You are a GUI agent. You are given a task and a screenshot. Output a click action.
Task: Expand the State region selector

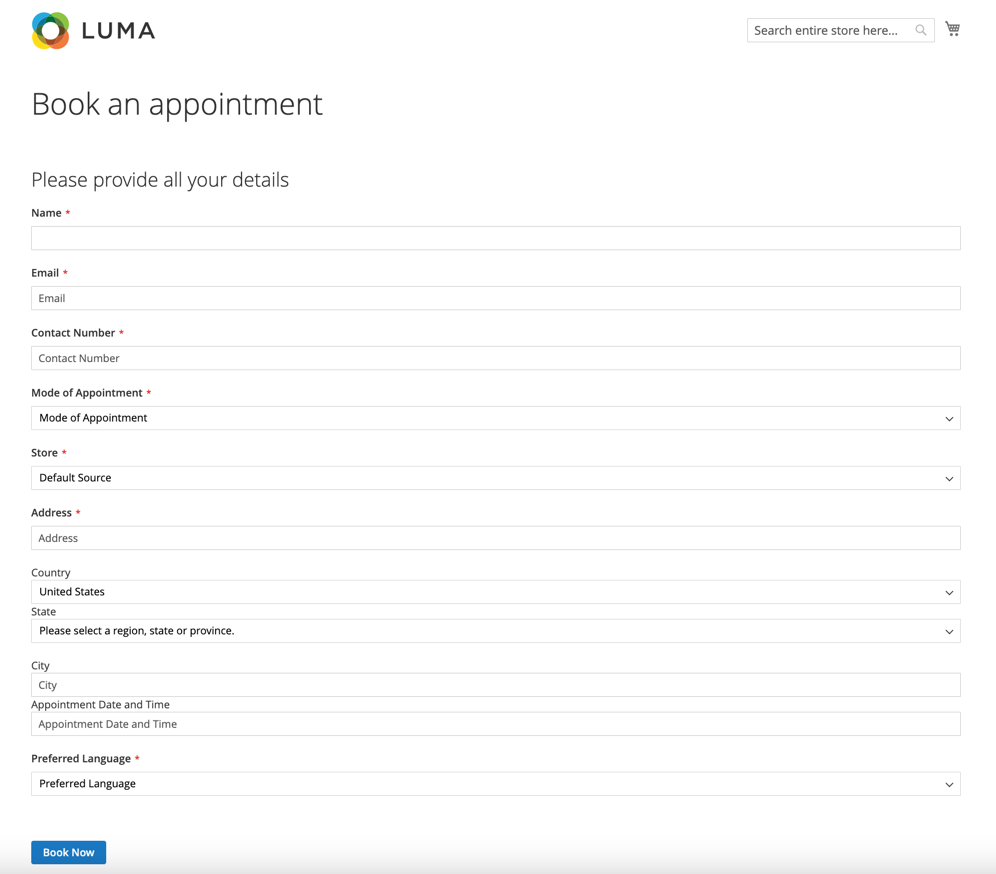coord(495,631)
